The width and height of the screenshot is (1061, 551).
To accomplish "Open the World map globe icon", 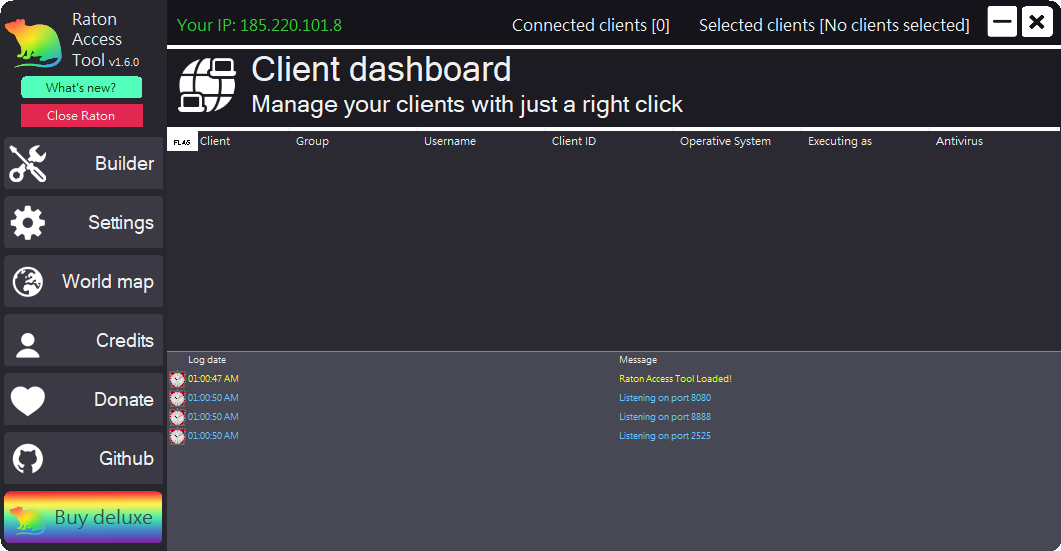I will tap(28, 281).
